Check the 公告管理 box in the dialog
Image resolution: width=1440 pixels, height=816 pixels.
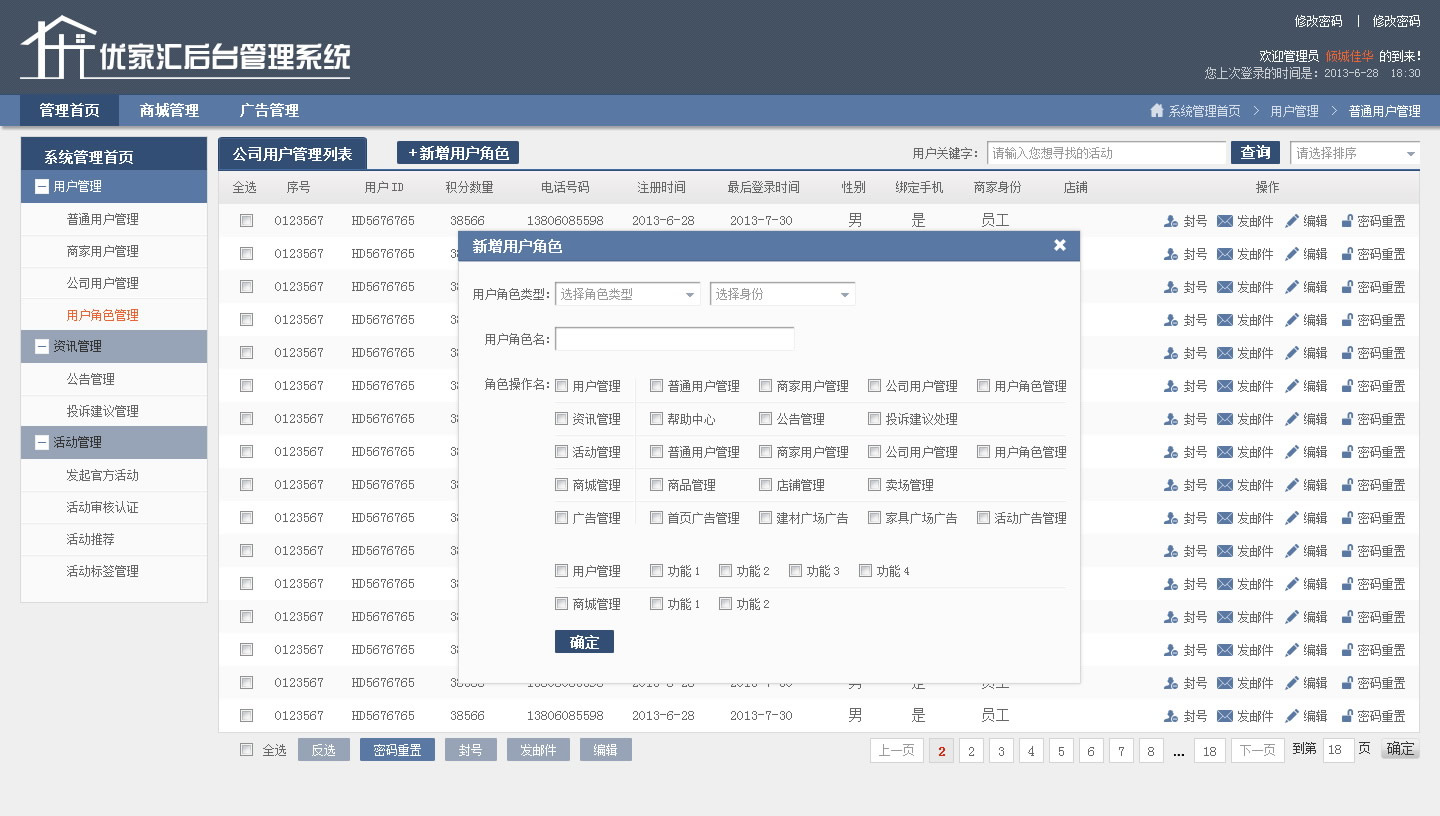tap(766, 419)
